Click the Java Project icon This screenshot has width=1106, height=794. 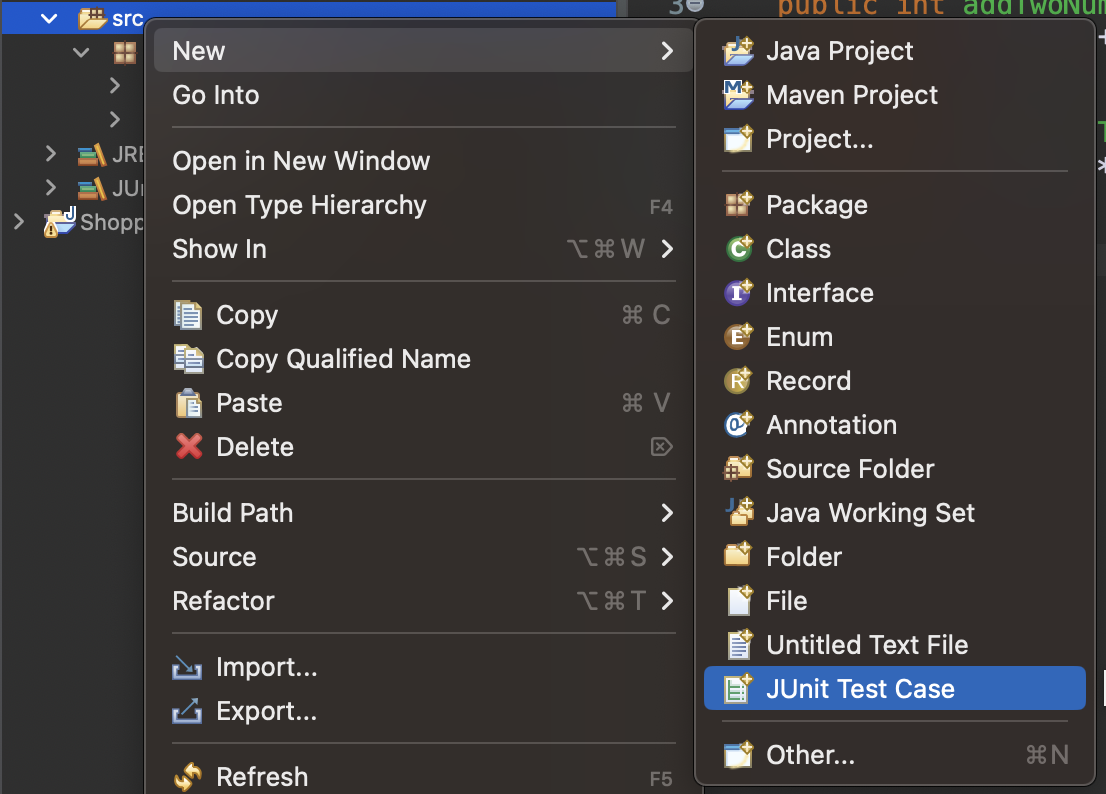click(739, 51)
